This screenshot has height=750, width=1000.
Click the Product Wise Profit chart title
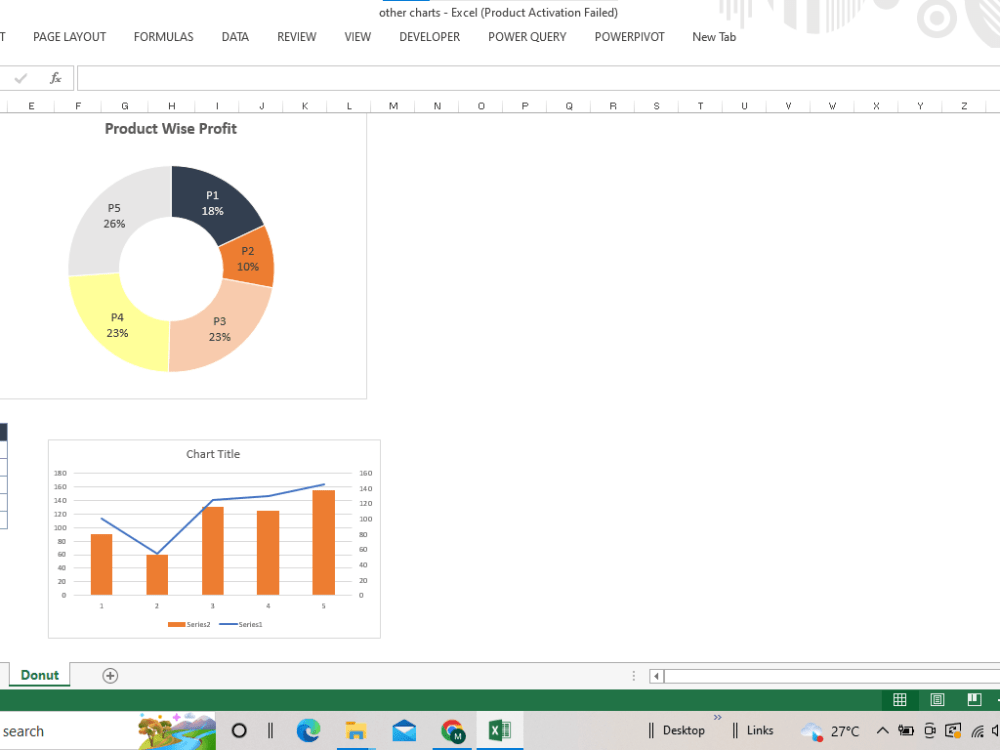click(x=170, y=129)
